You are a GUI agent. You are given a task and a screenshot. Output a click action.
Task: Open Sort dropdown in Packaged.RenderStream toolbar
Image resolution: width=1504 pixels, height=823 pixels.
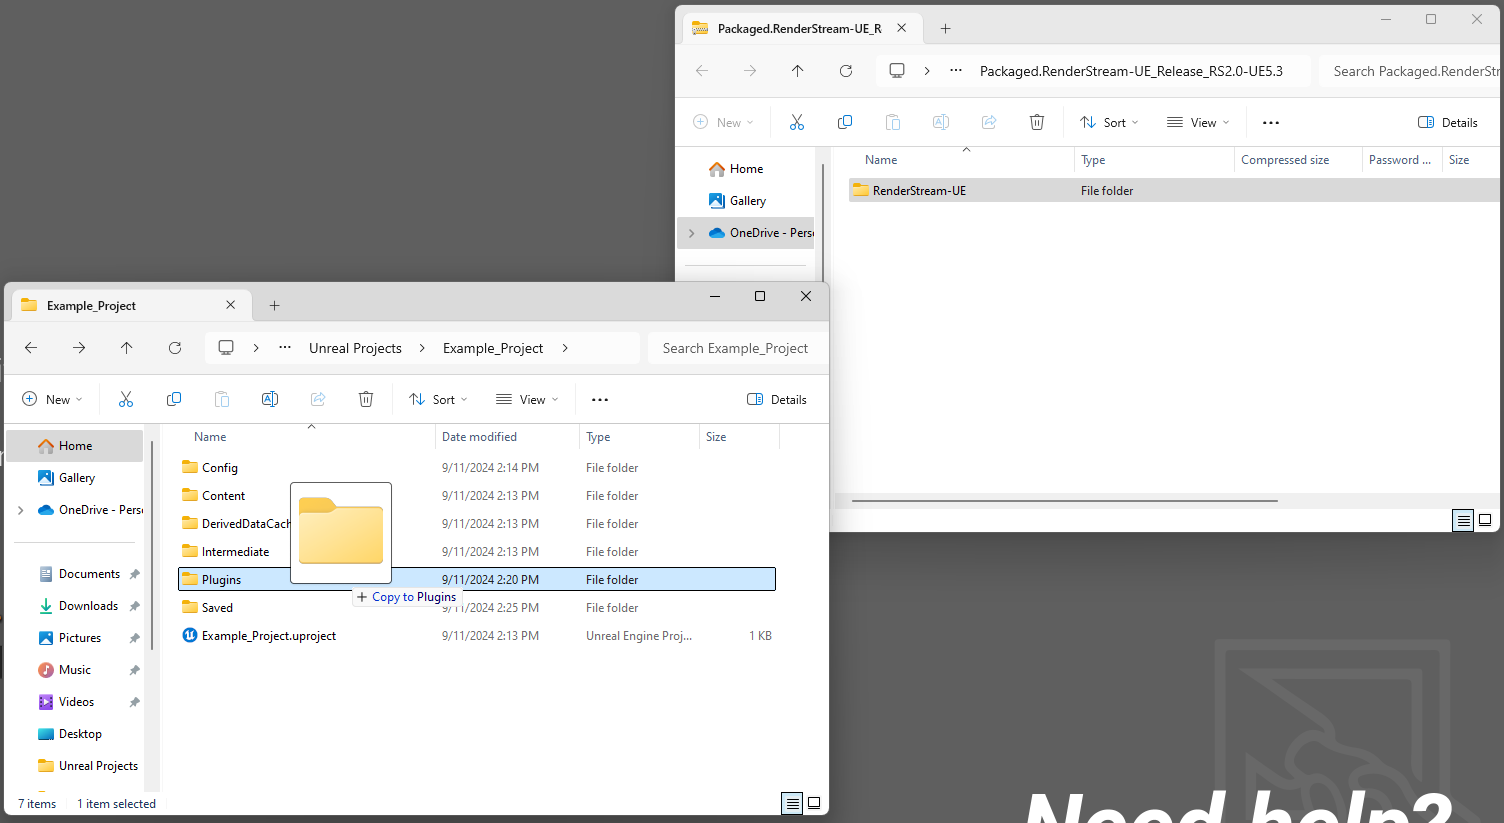(x=1109, y=122)
